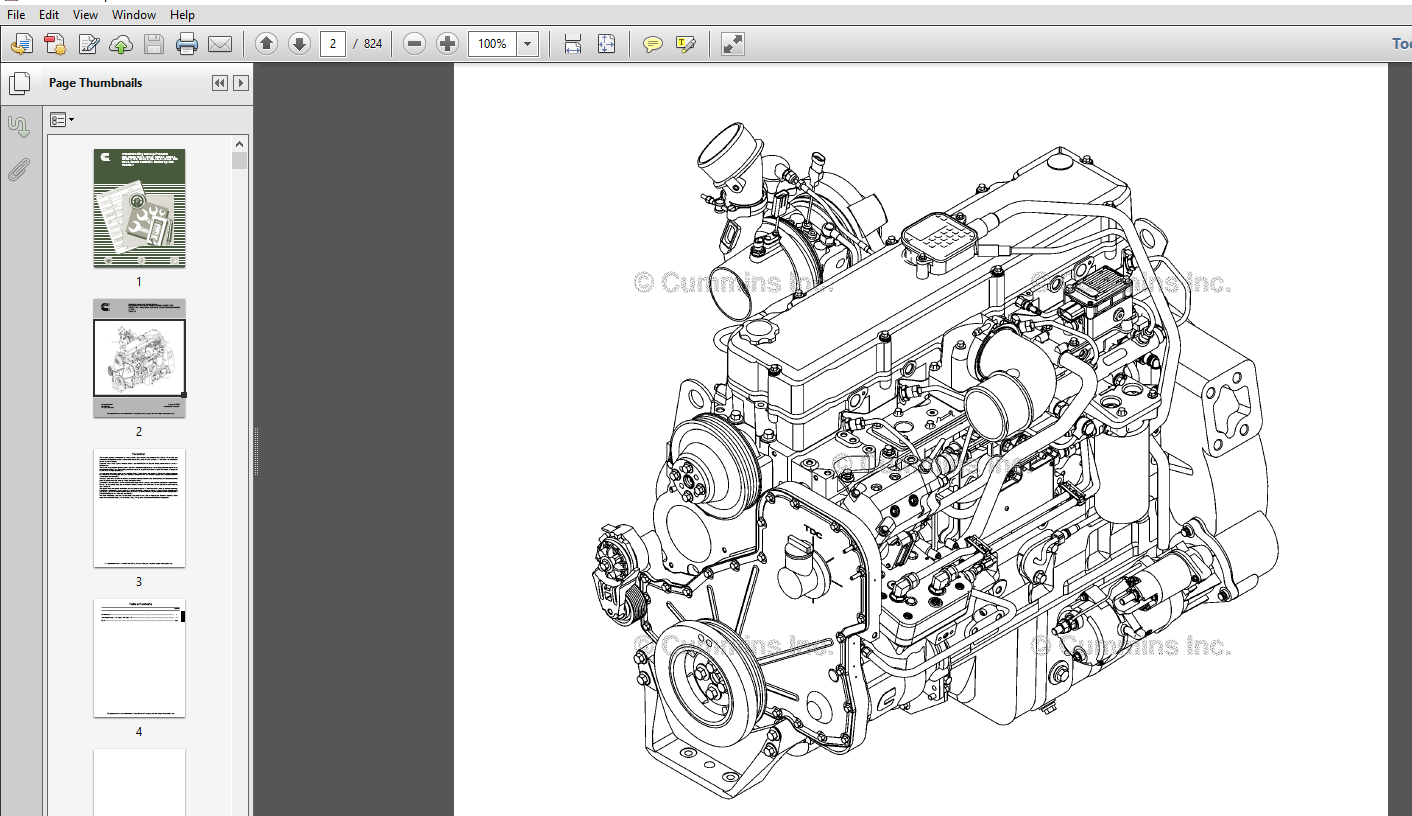Select page 2 thumbnail

[139, 358]
